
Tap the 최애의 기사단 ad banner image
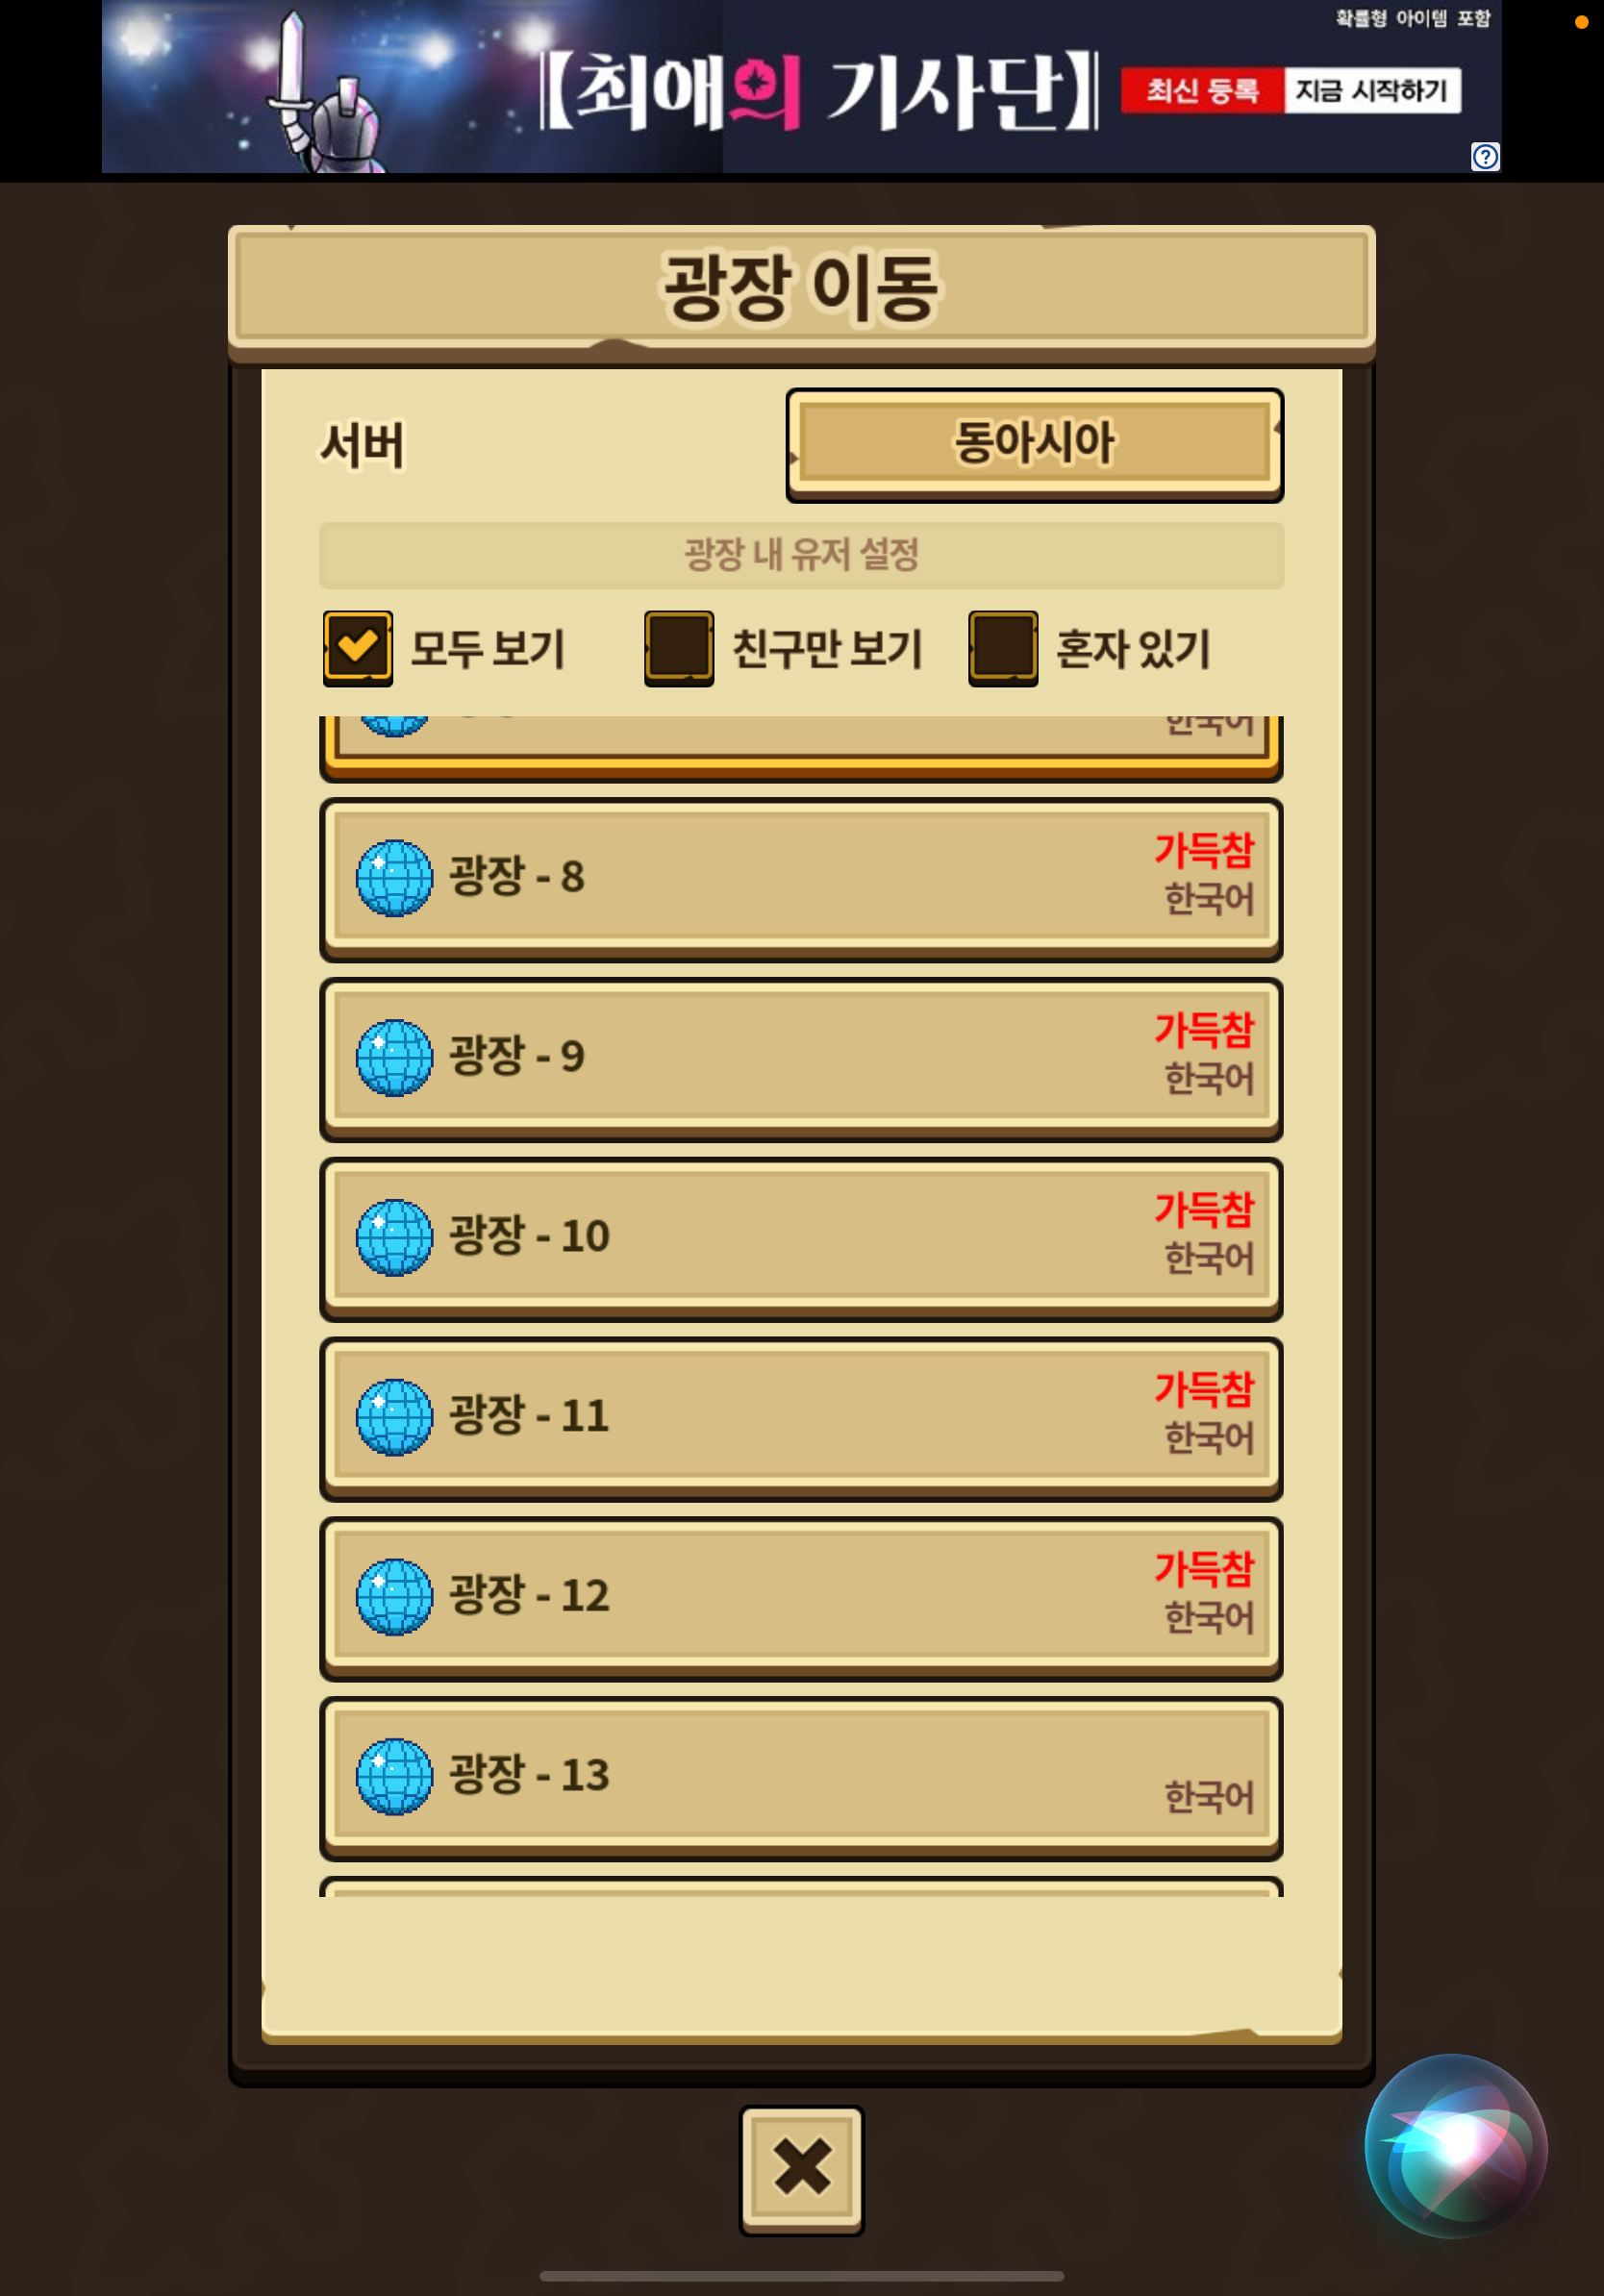click(802, 87)
